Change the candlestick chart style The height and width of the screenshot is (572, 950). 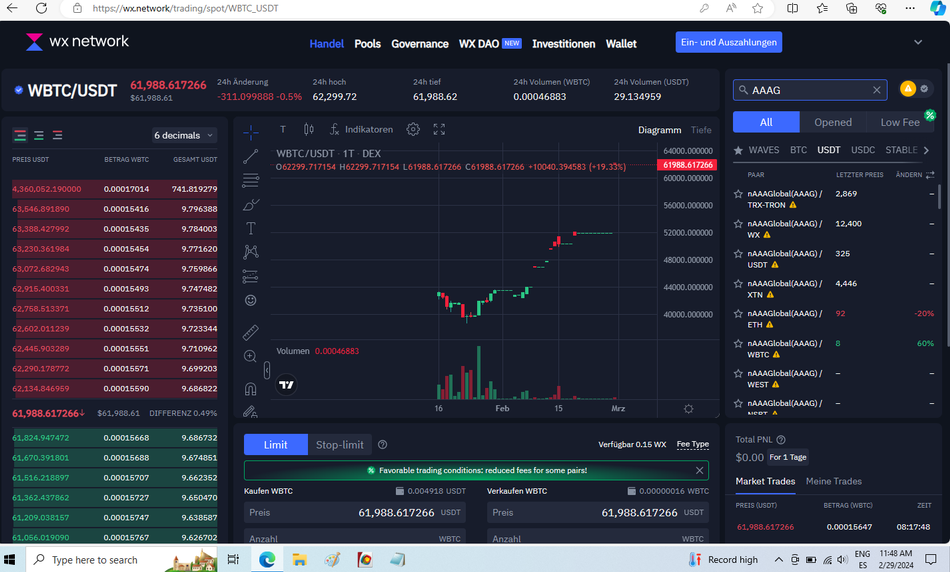[x=309, y=129]
